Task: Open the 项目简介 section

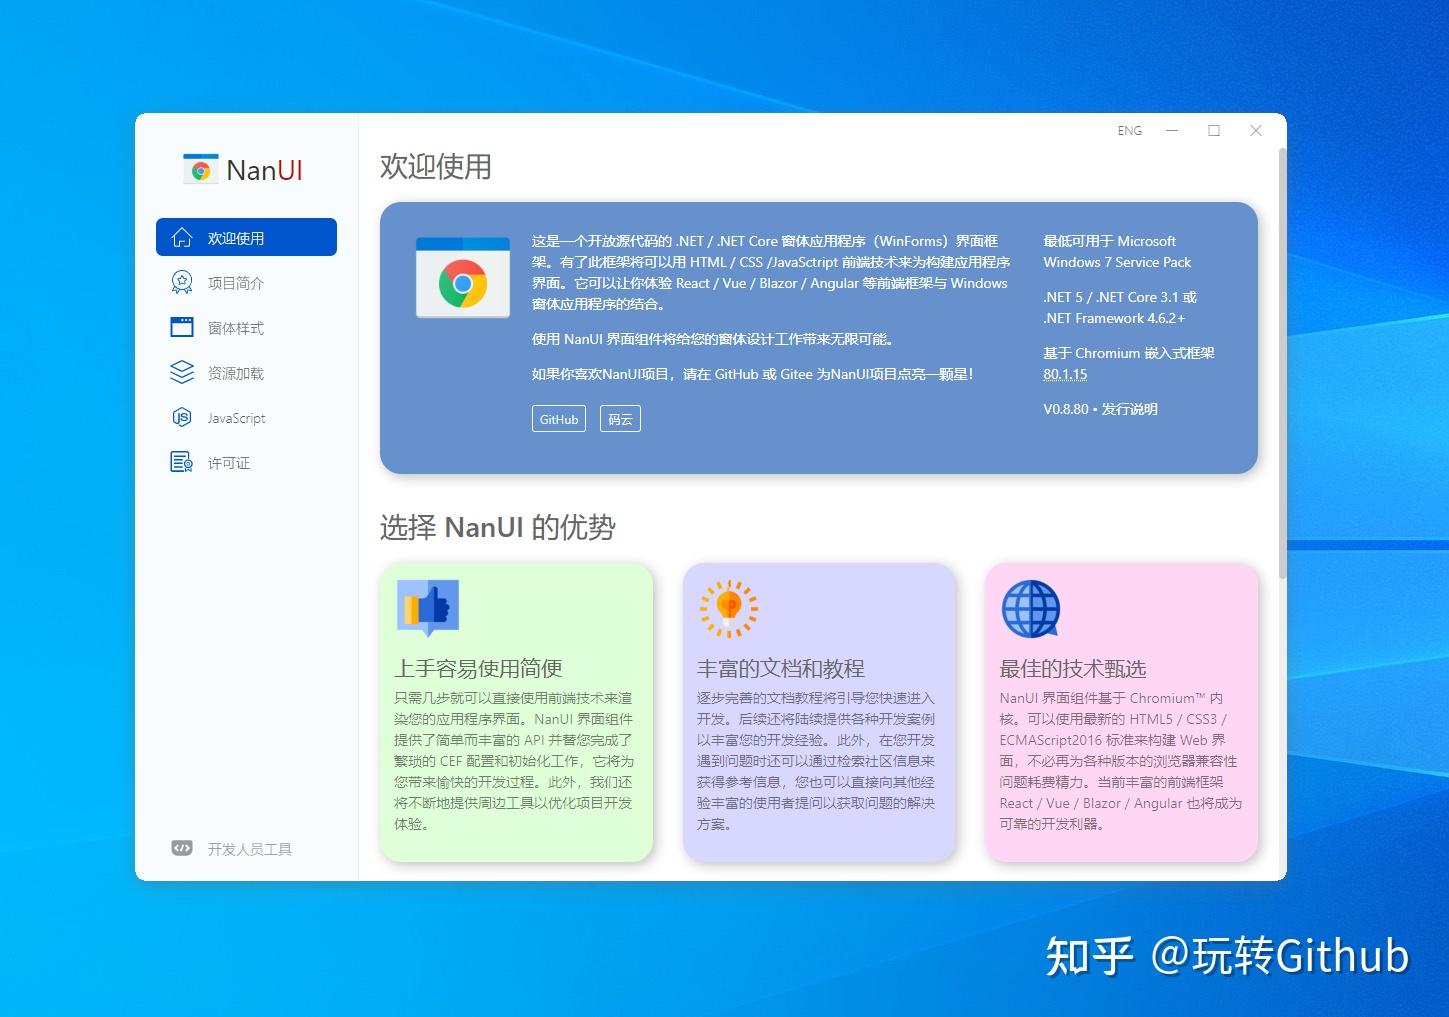Action: pos(236,282)
